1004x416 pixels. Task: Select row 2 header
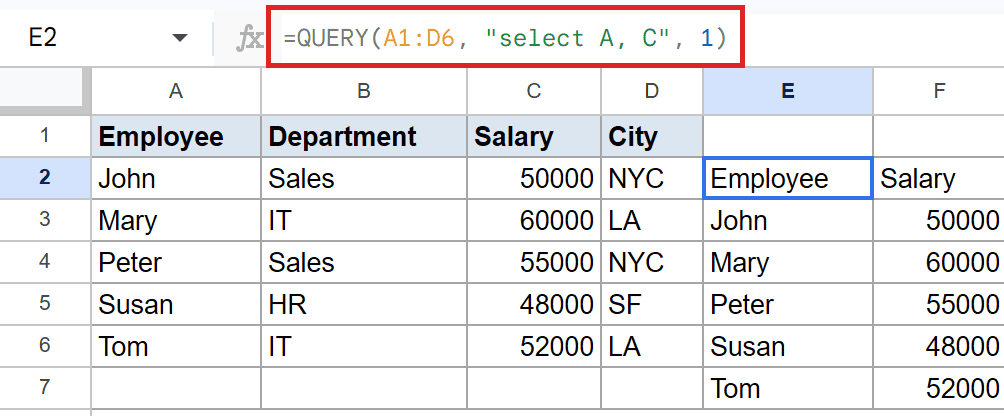point(45,177)
